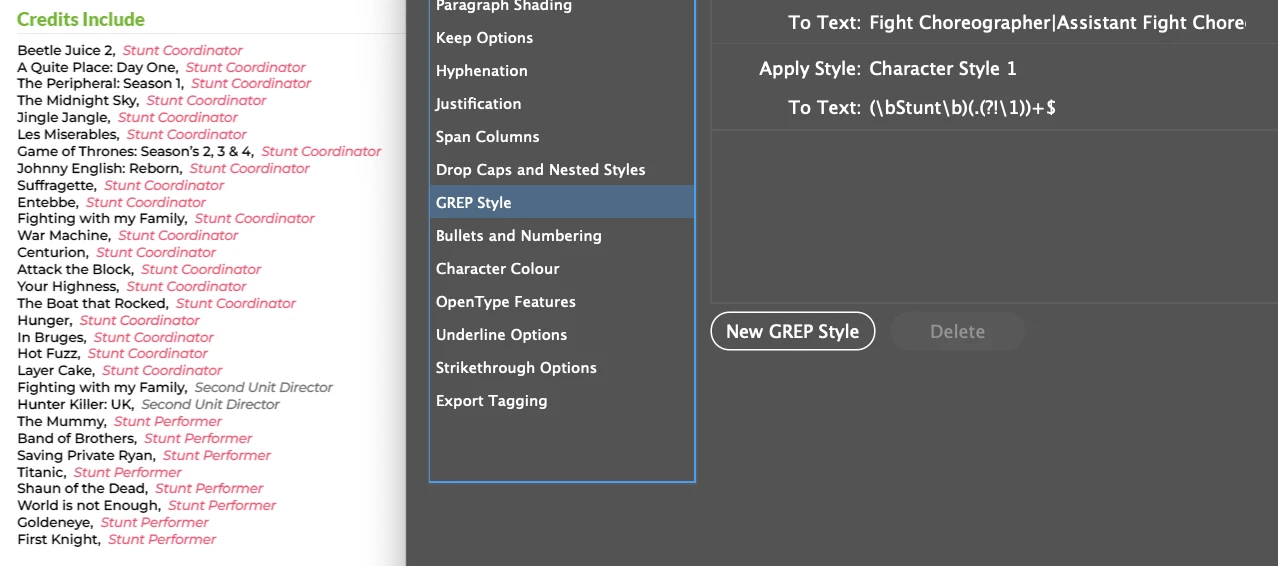Open the Apply Style Character Style 1 field
This screenshot has height=566, width=1278.
pos(942,69)
